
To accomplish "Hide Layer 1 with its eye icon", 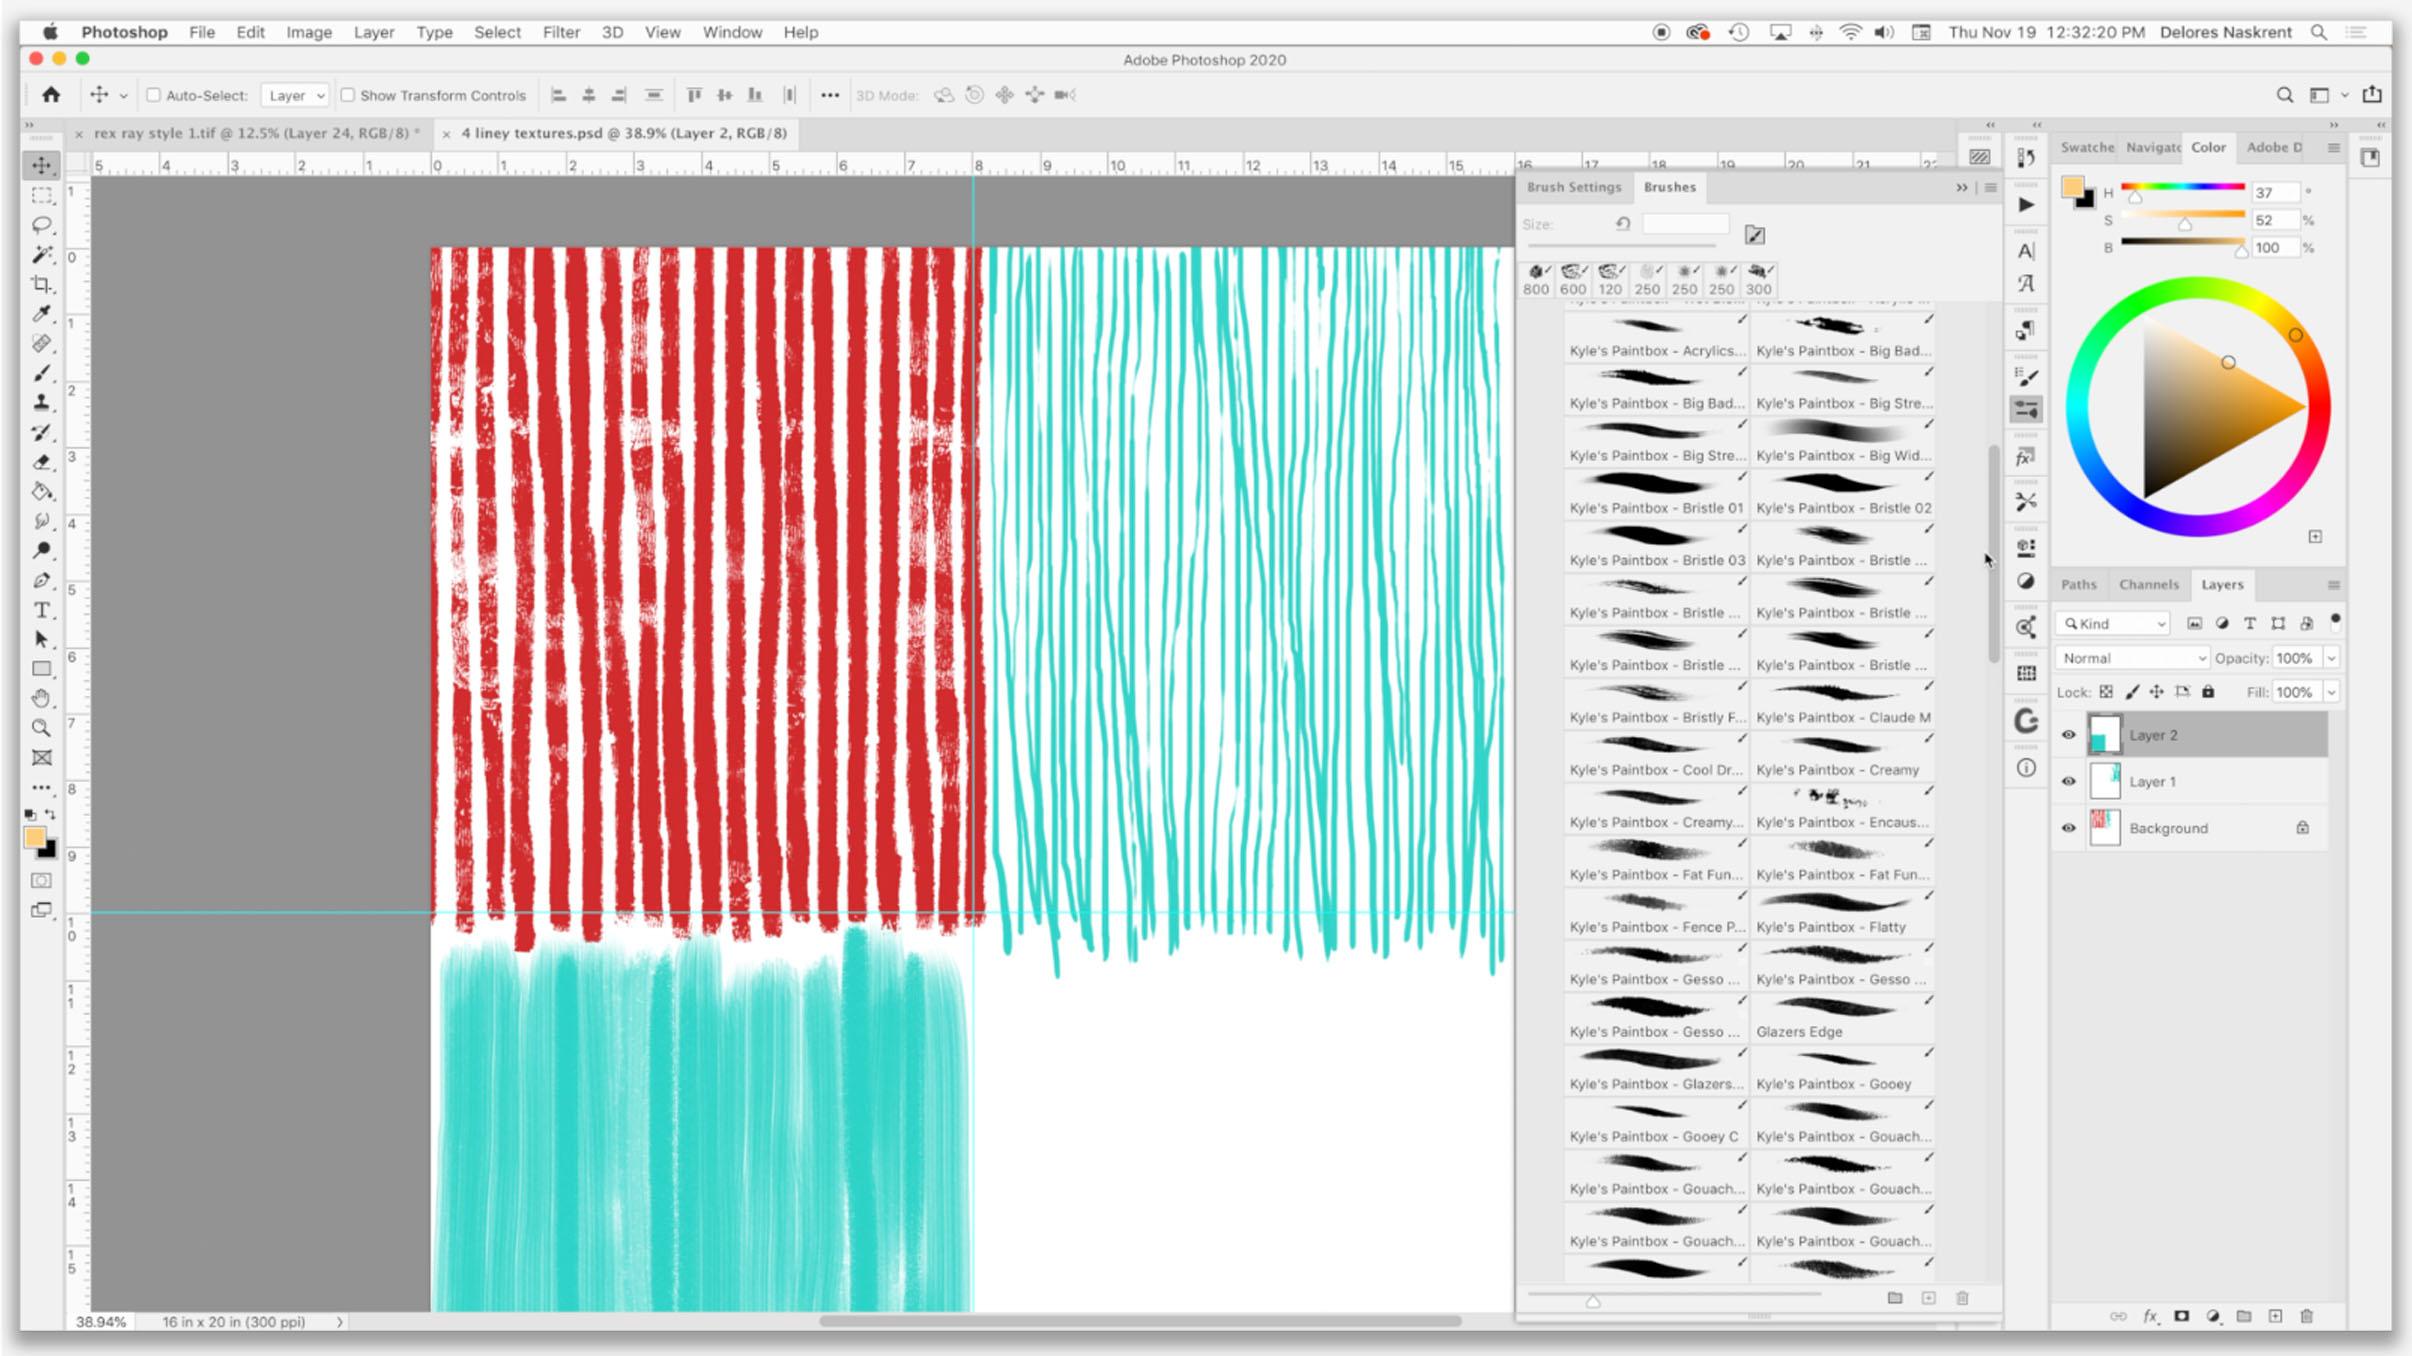I will click(2068, 781).
